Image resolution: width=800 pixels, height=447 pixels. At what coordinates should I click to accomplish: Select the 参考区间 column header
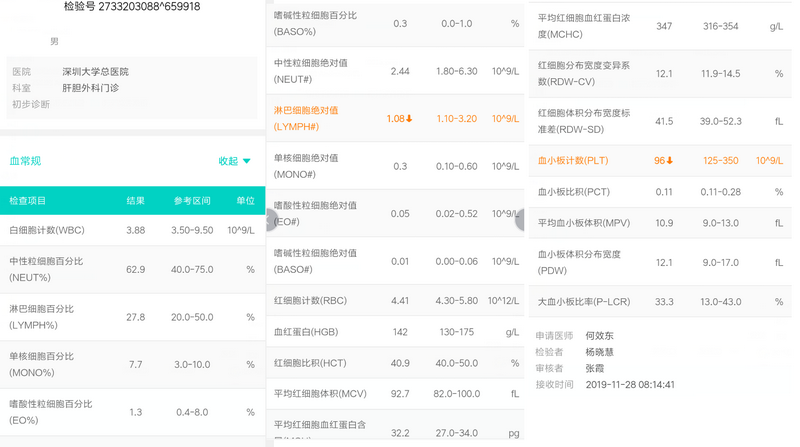(x=192, y=201)
